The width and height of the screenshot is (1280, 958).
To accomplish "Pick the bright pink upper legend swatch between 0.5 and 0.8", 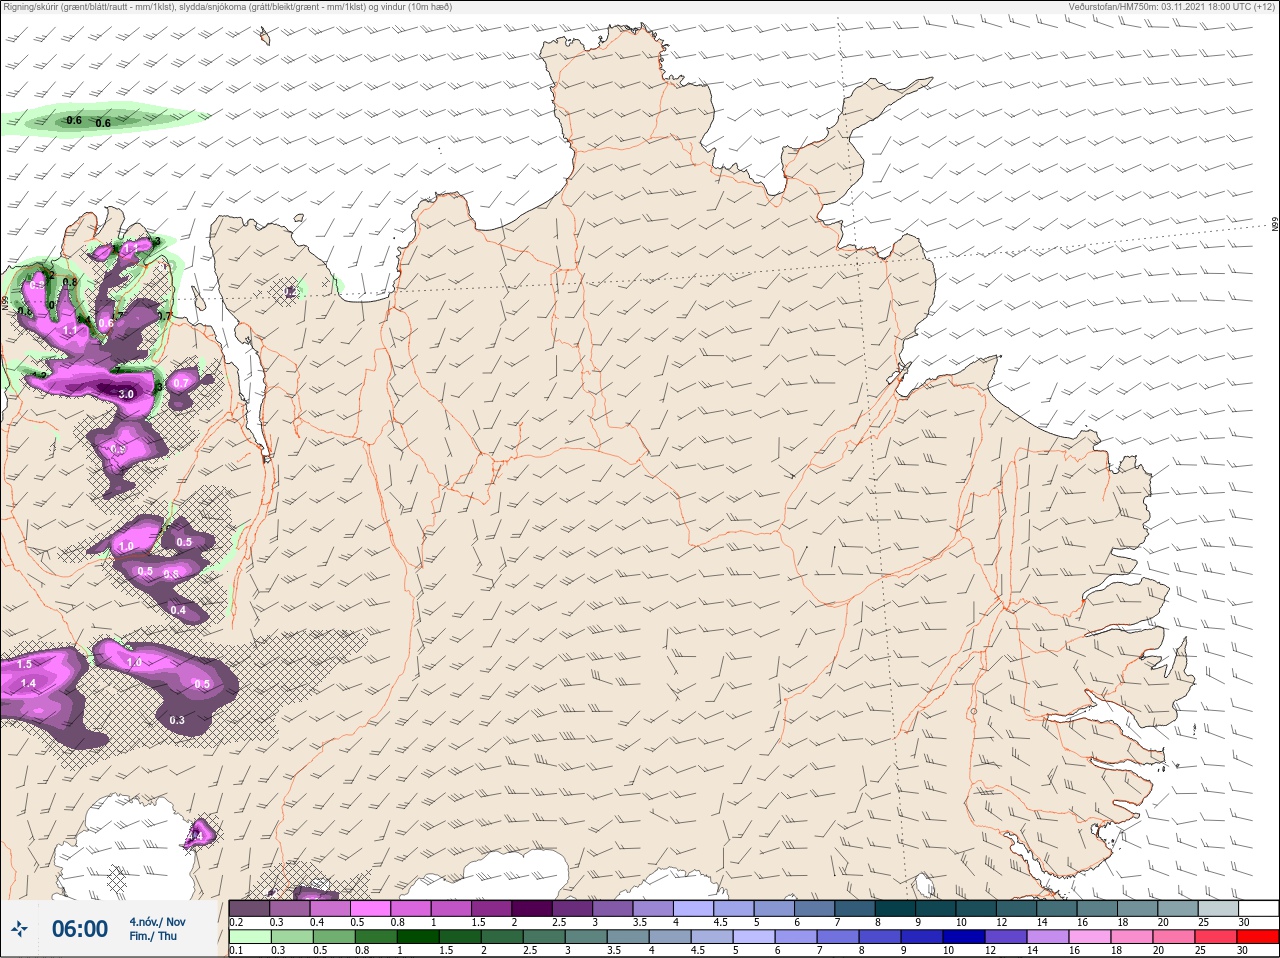I will click(x=371, y=908).
